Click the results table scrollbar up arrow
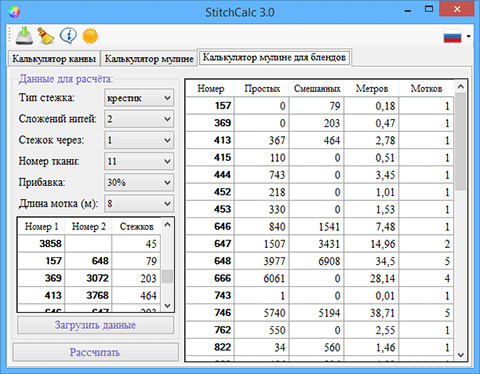The image size is (480, 374). [461, 87]
